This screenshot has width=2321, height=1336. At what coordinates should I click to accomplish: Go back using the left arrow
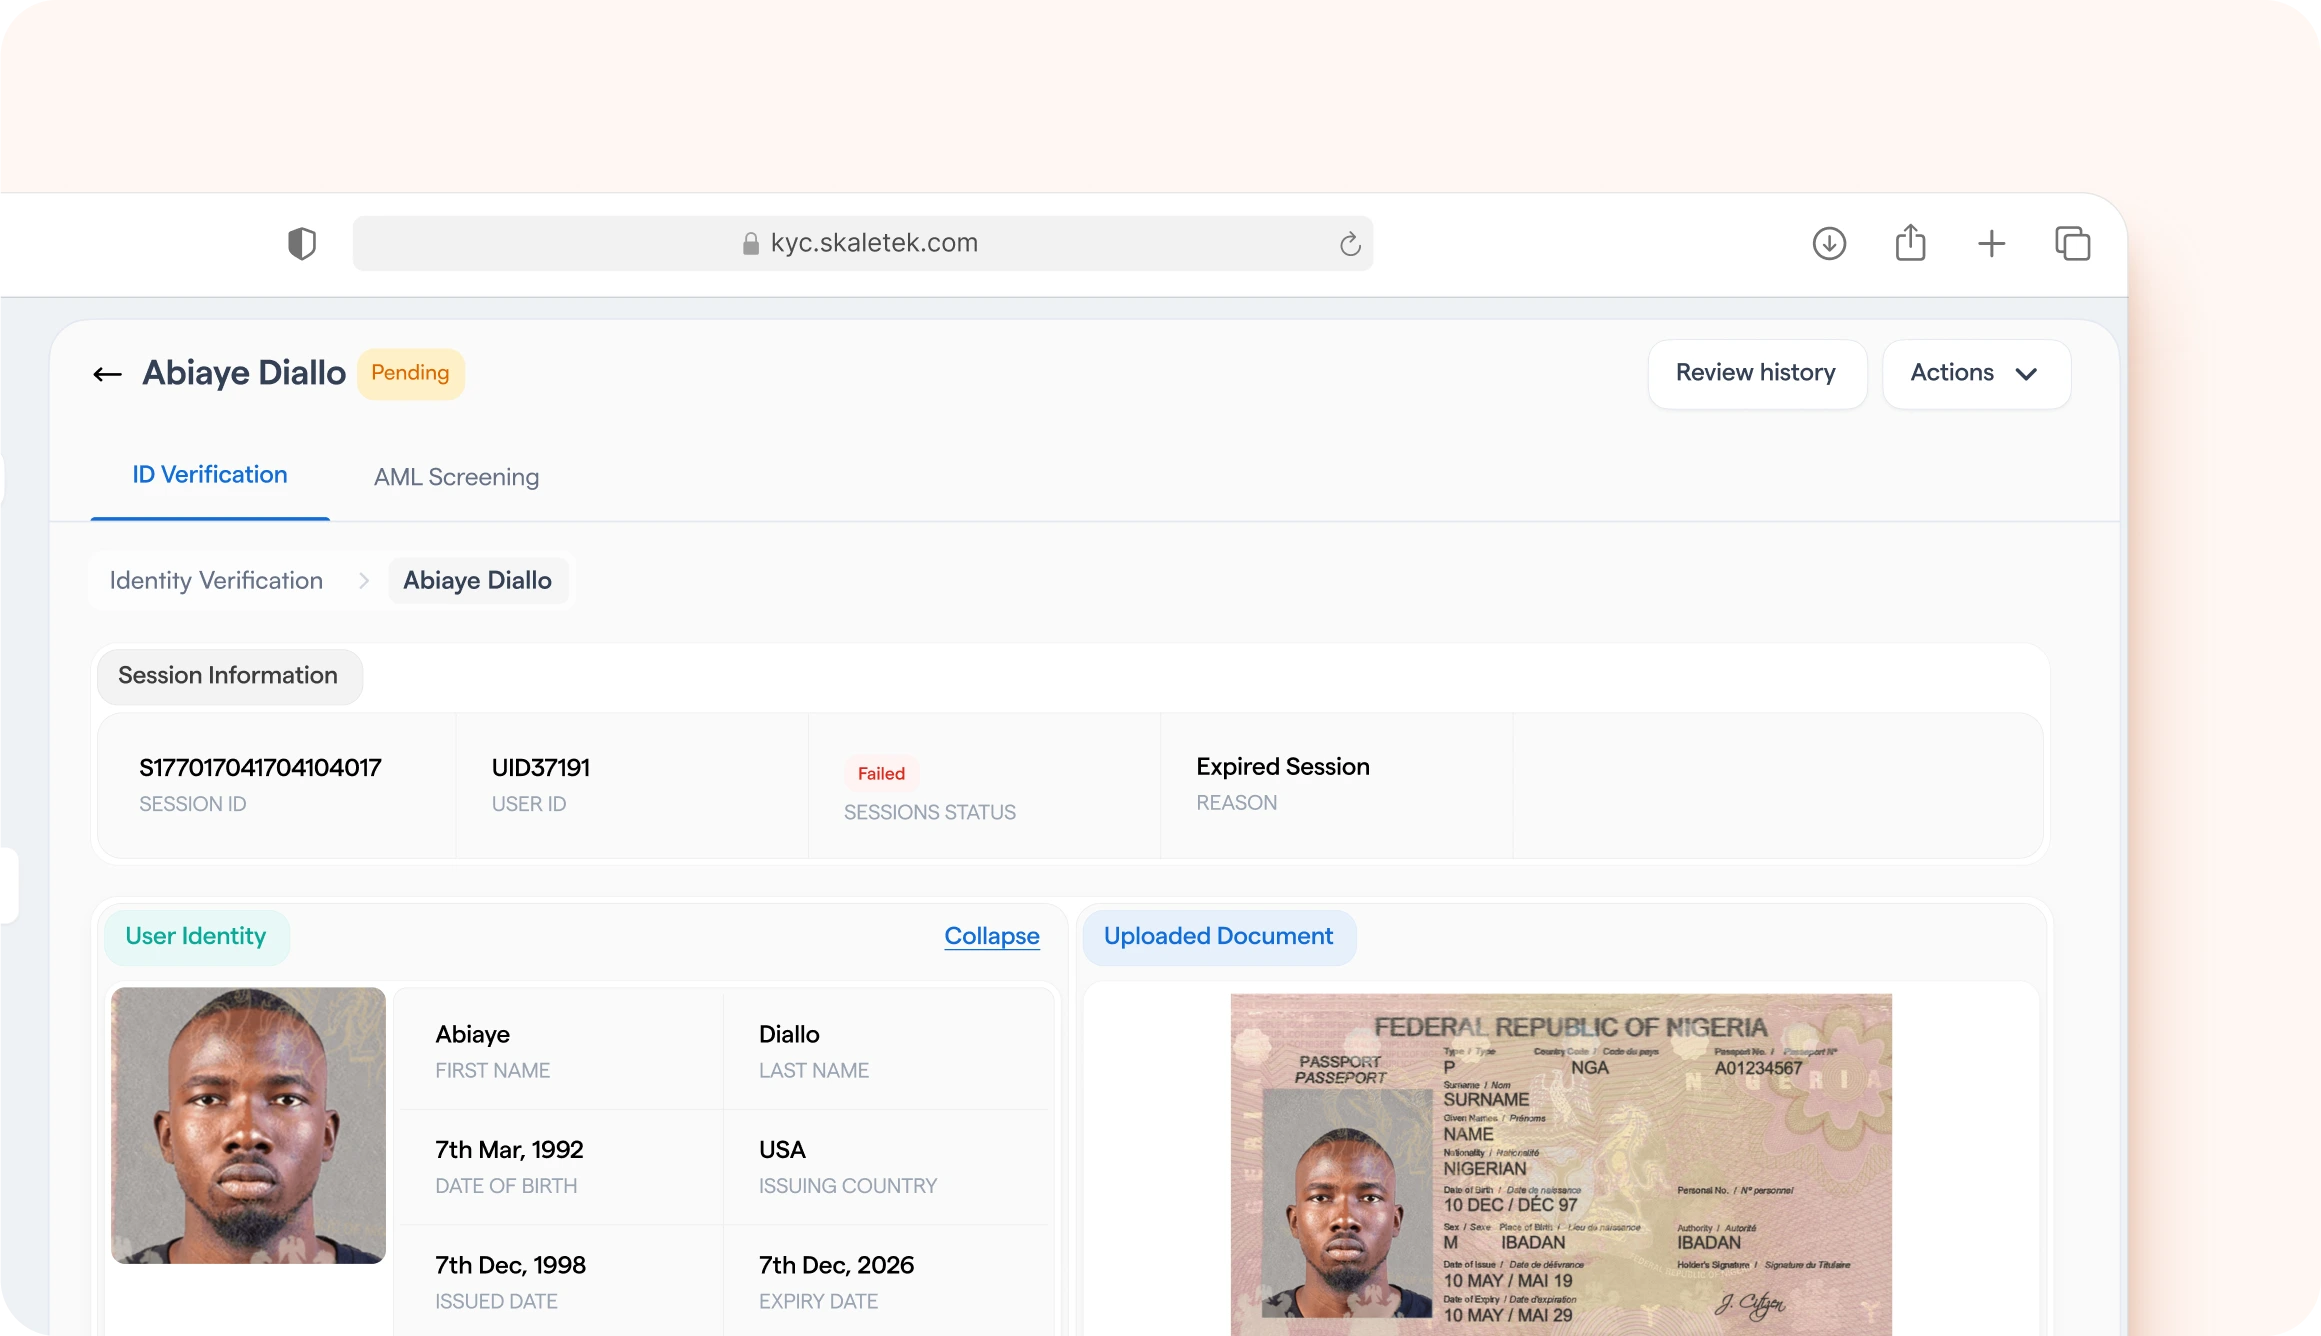pos(107,374)
